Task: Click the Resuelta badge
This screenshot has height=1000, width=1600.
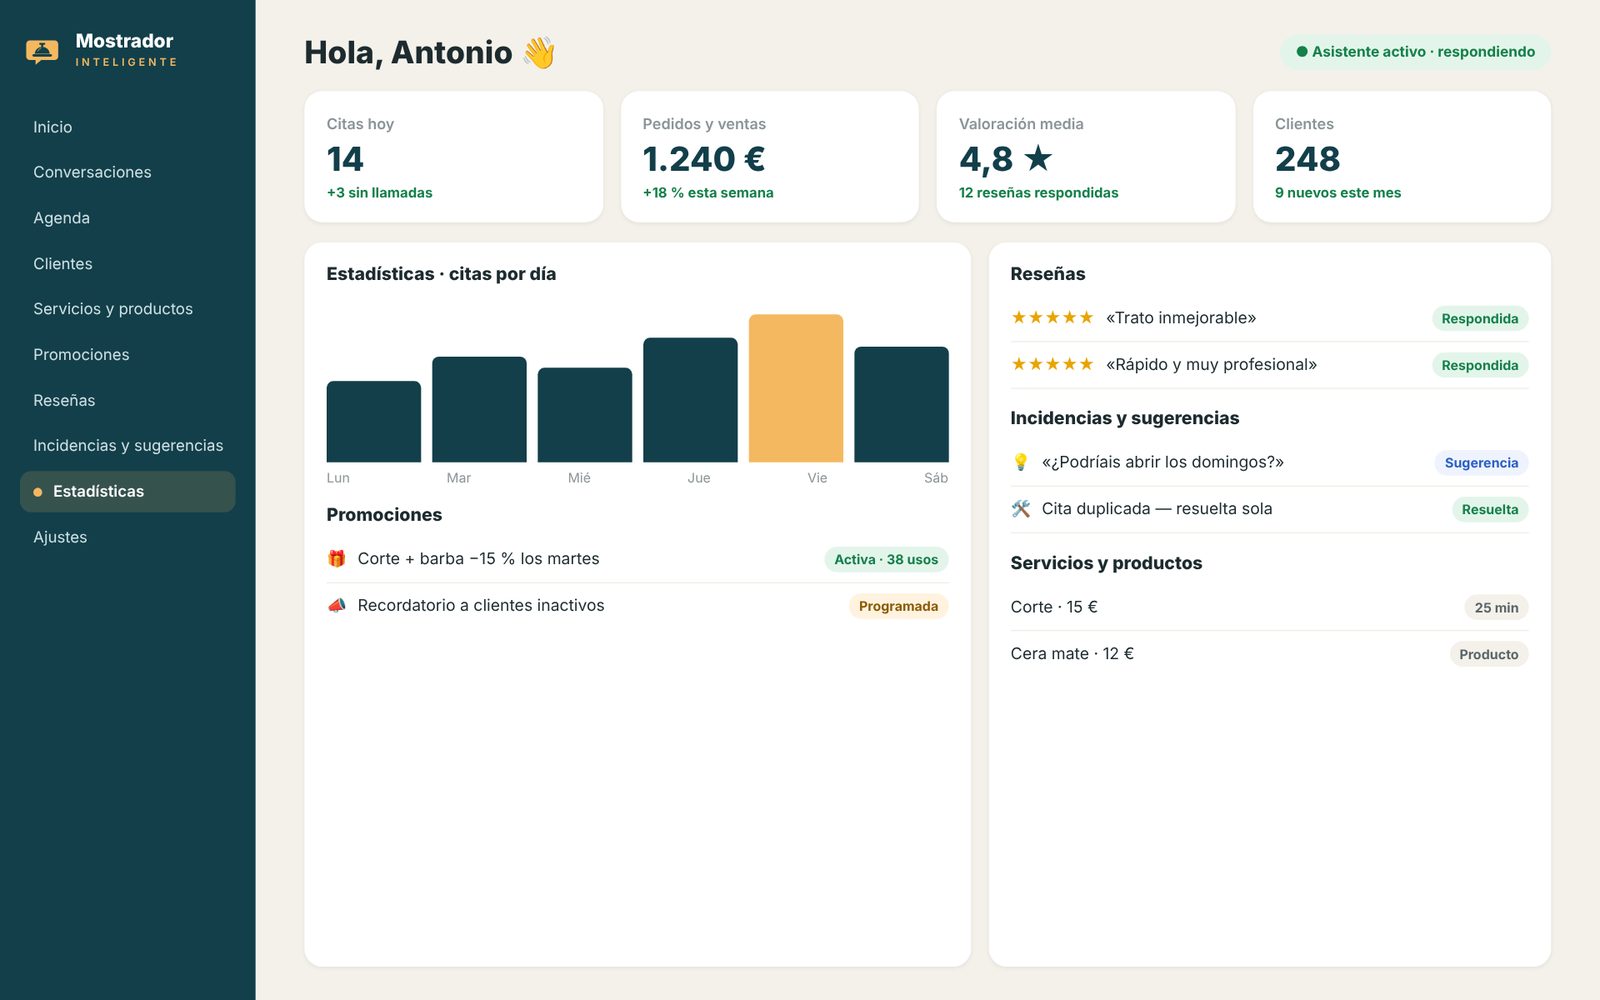Action: 1490,509
